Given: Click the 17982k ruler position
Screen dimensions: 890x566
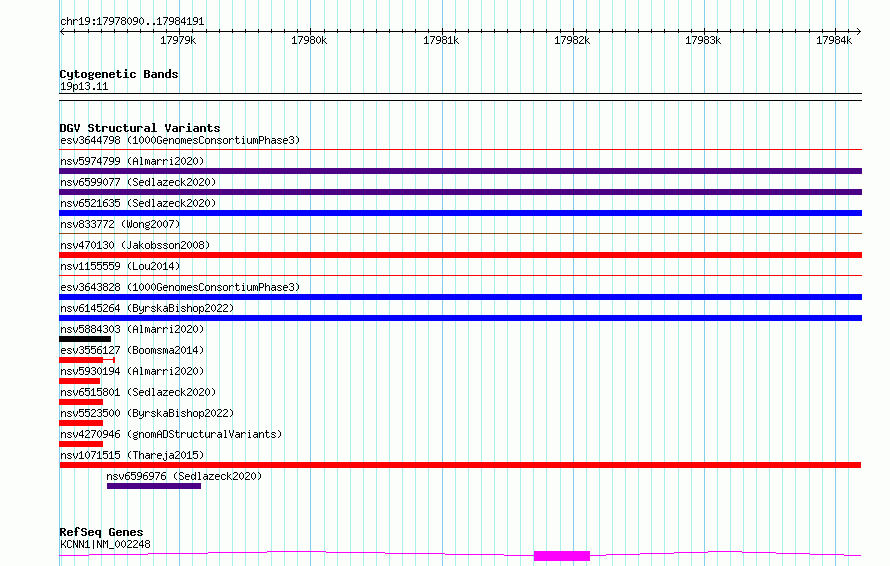Looking at the screenshot, I should 572,40.
